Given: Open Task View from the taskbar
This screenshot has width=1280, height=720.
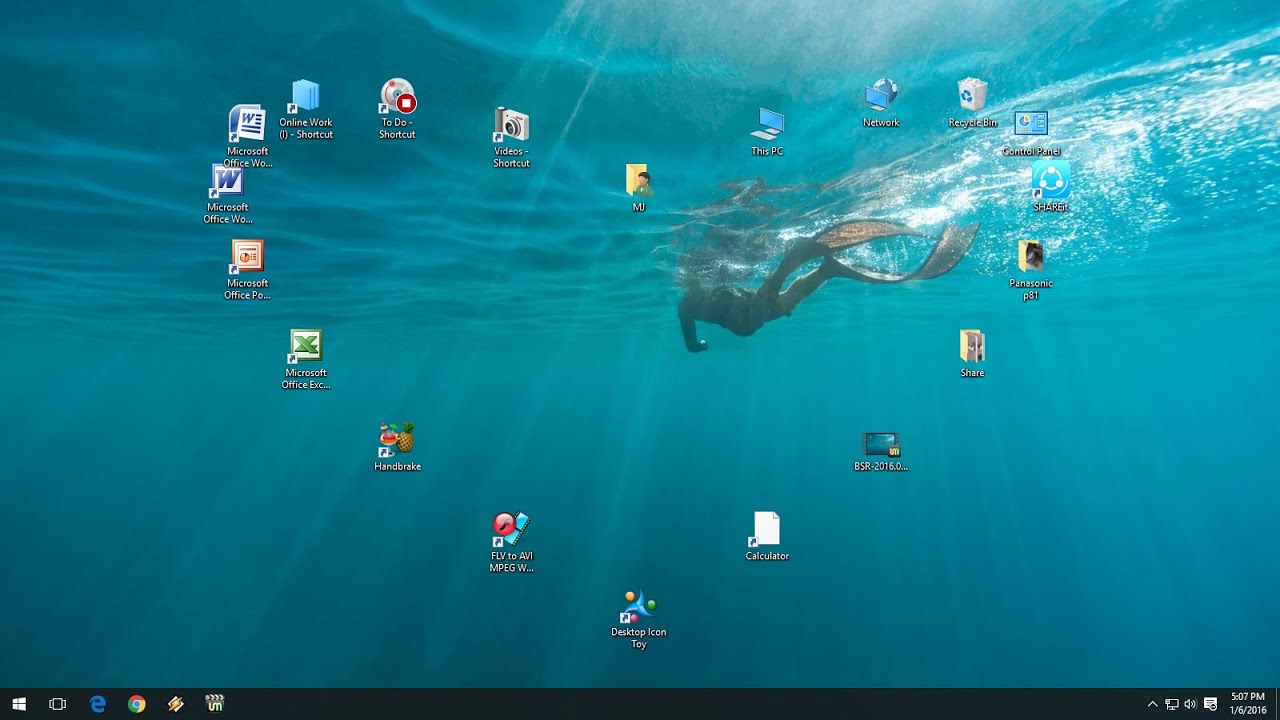Looking at the screenshot, I should 58,704.
